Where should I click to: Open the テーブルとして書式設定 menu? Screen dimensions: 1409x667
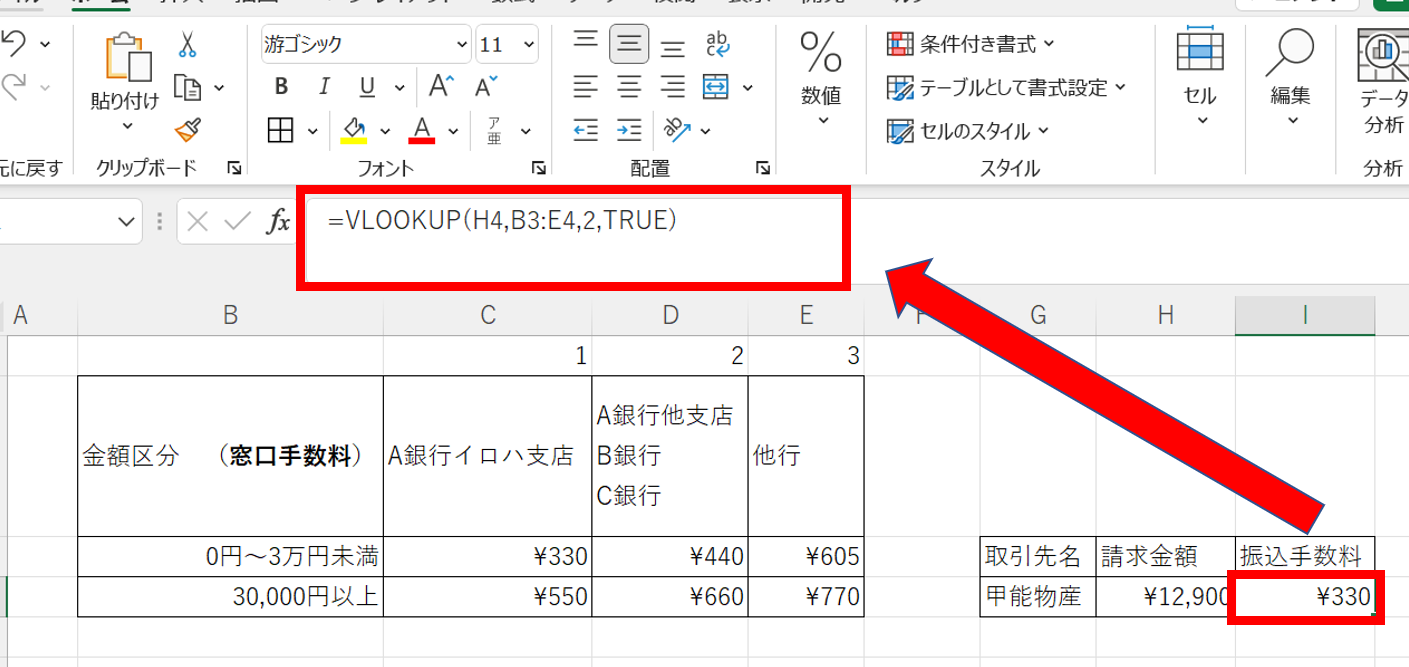[1006, 87]
